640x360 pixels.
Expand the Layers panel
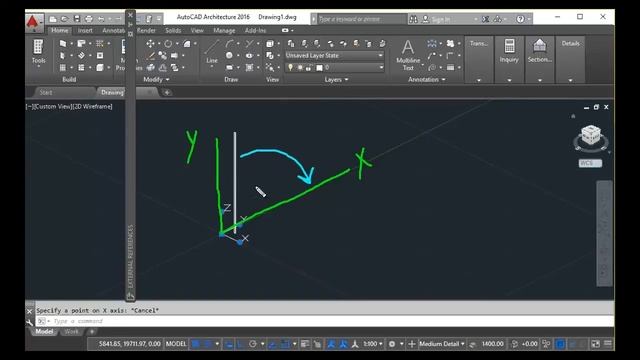pos(336,80)
